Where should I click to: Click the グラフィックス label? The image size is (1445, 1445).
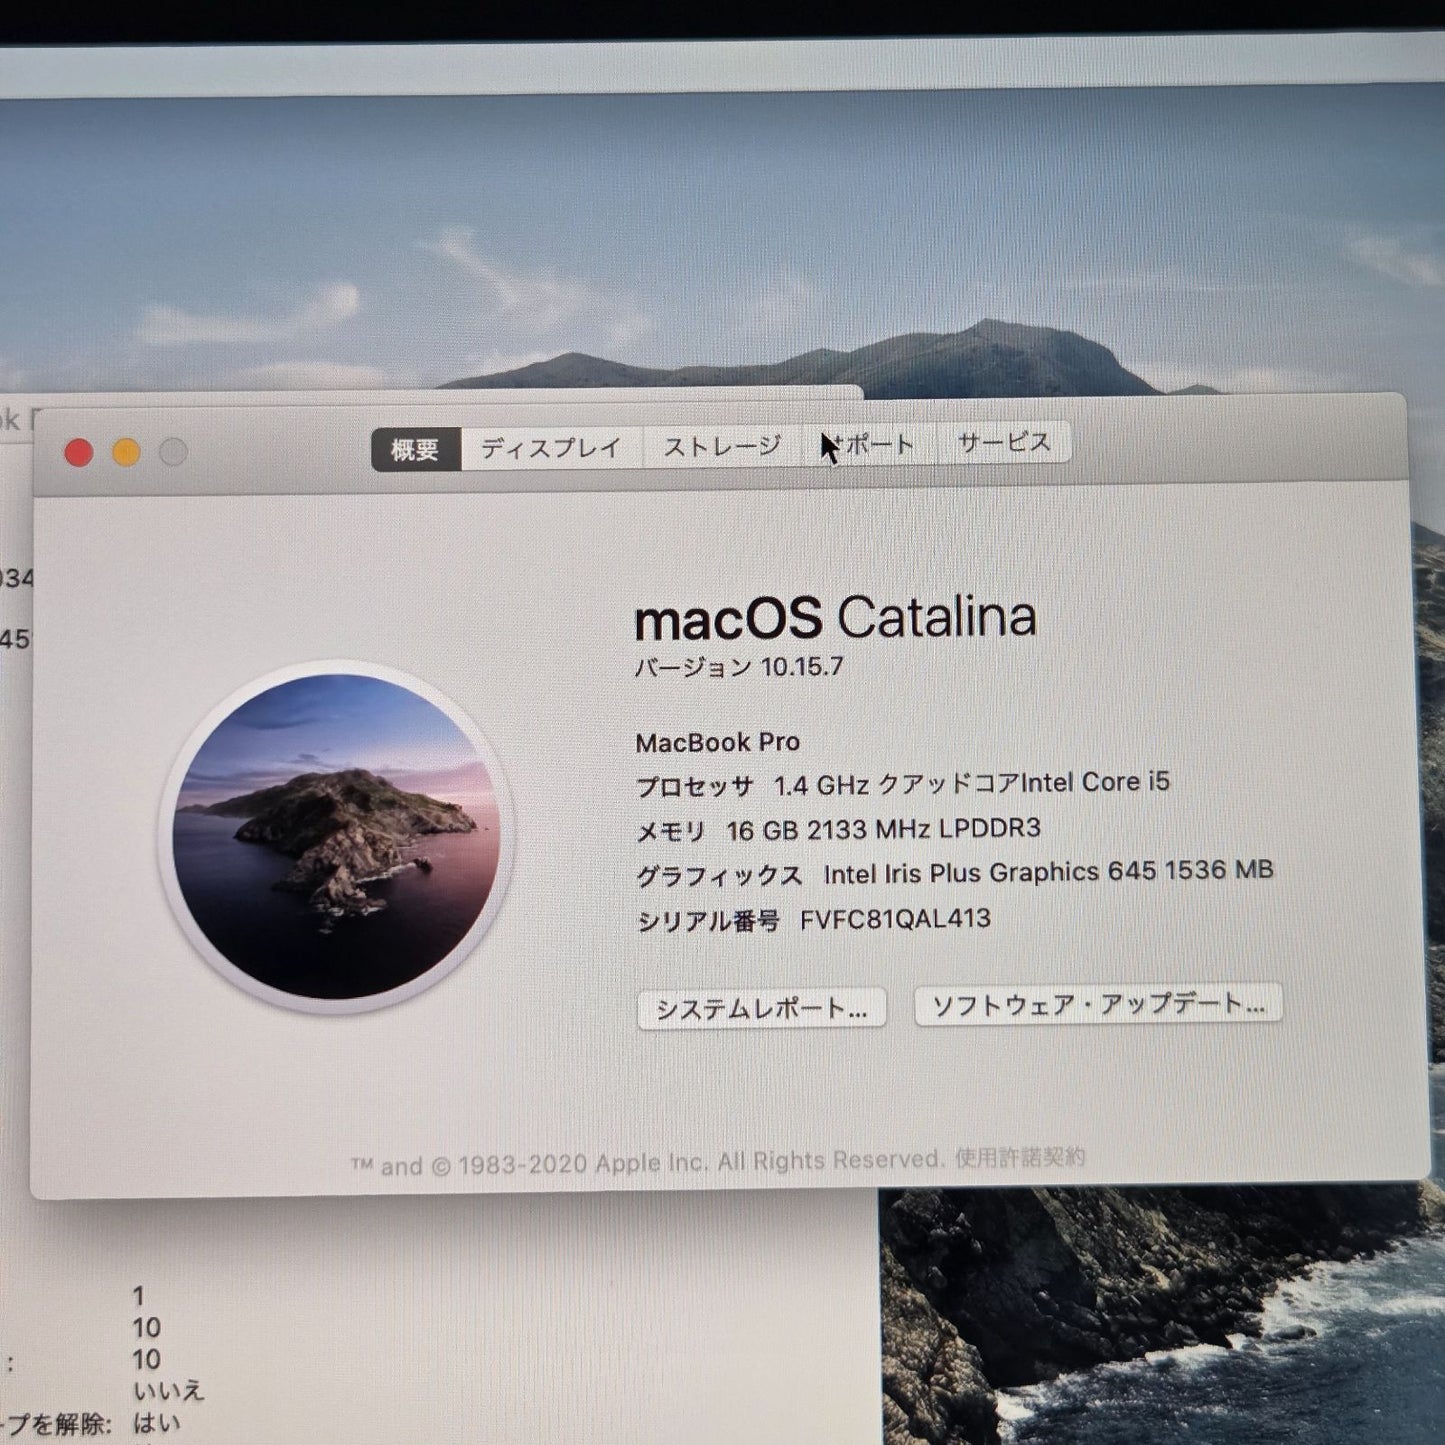719,877
